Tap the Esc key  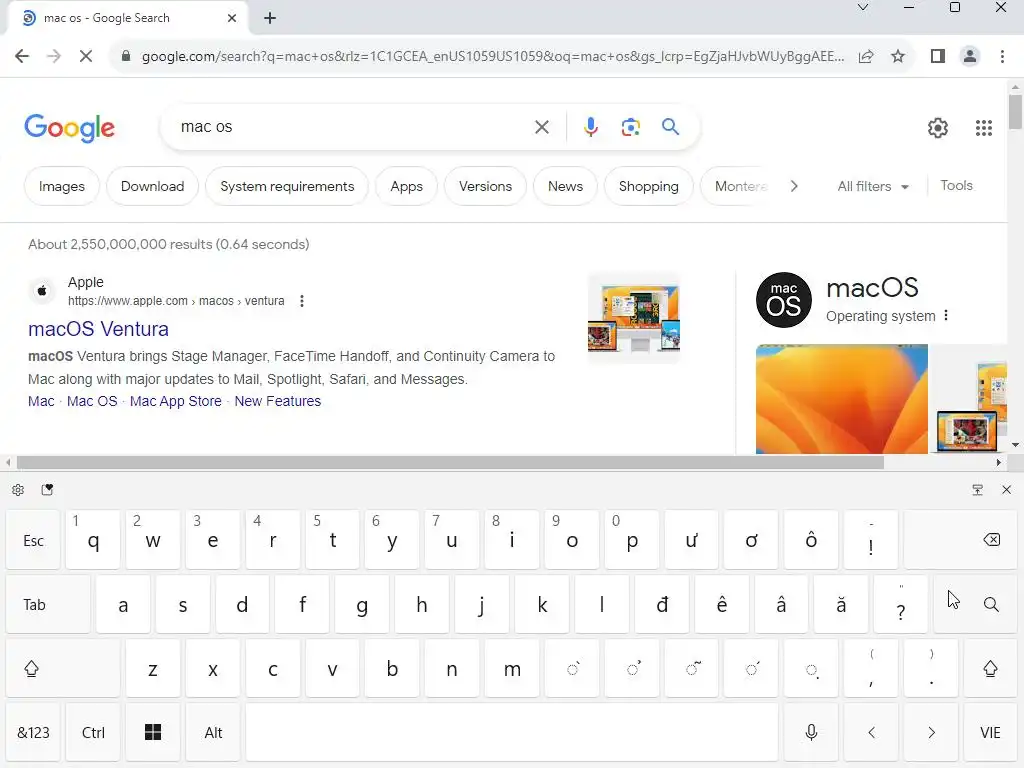pos(33,539)
